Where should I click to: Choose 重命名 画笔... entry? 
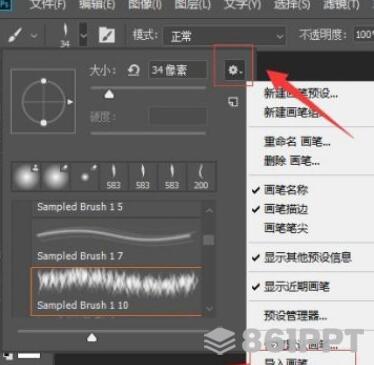297,142
